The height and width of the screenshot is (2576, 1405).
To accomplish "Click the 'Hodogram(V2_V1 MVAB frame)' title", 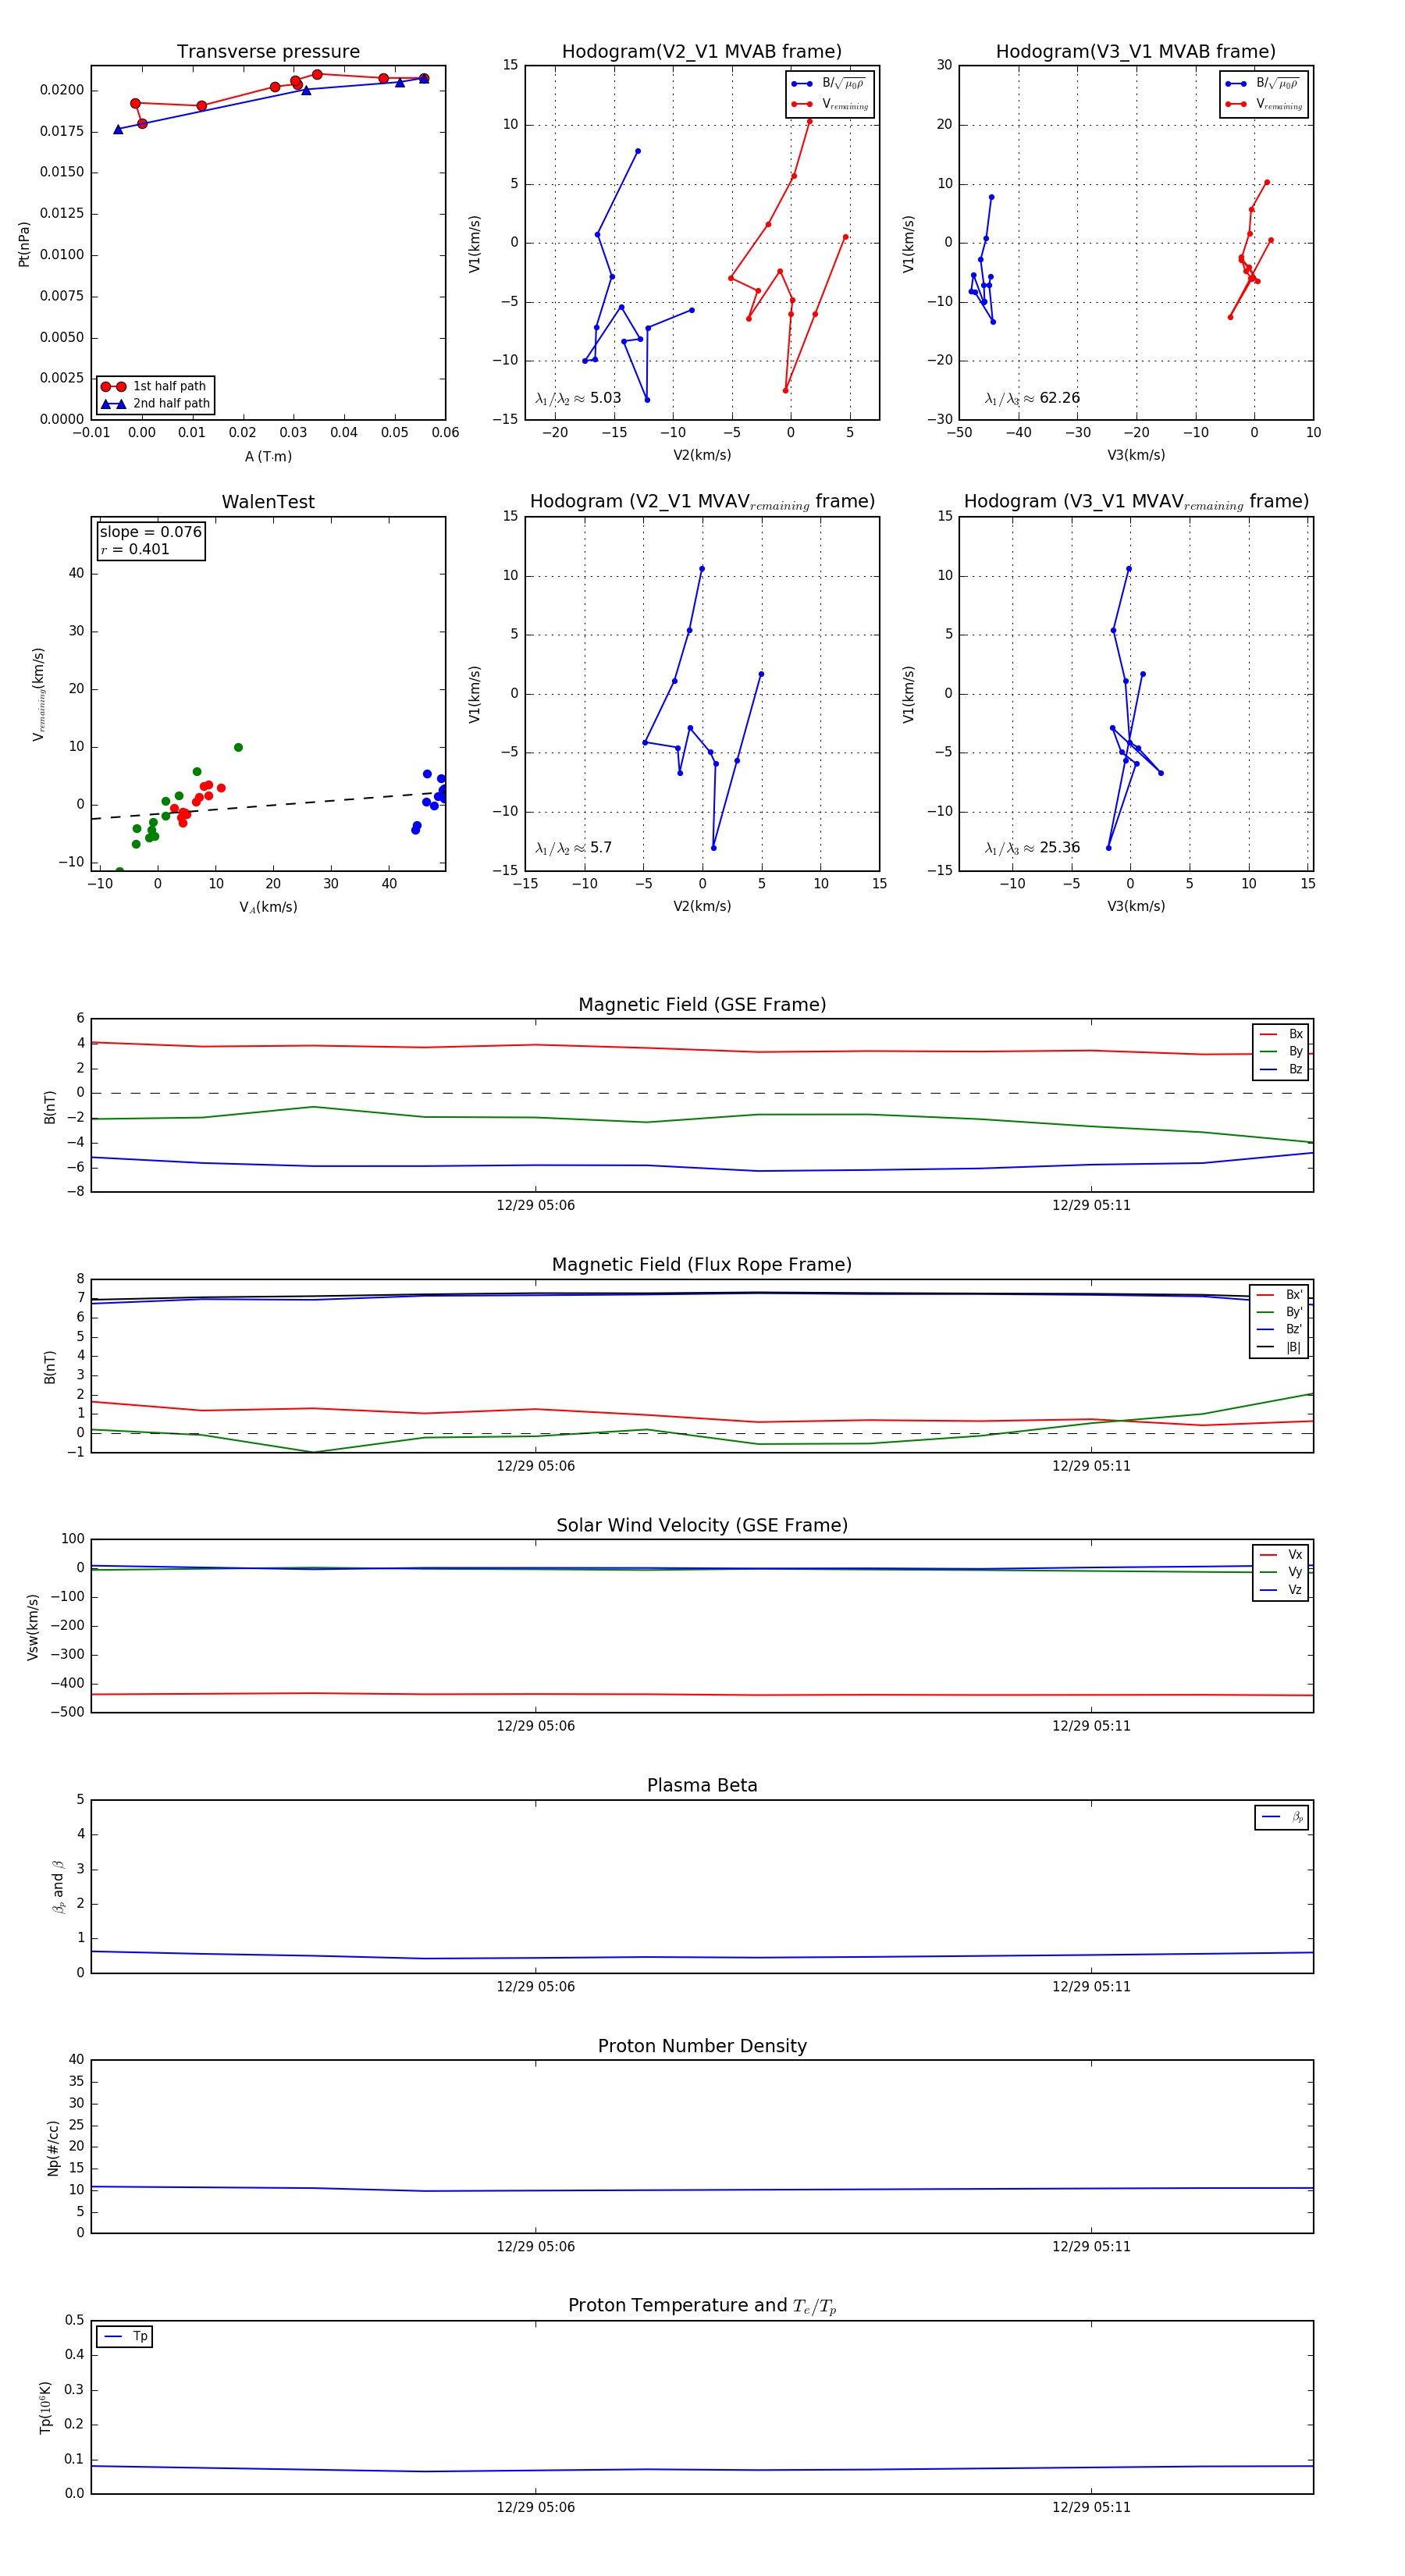I will pos(702,52).
